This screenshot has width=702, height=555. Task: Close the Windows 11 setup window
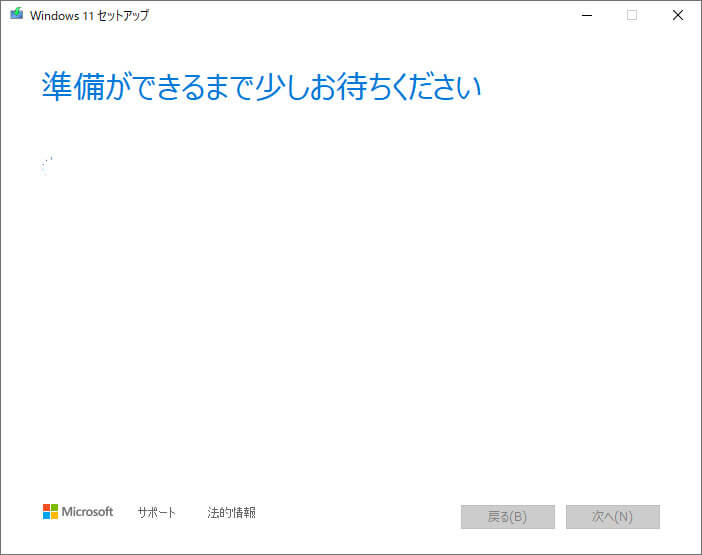point(678,15)
